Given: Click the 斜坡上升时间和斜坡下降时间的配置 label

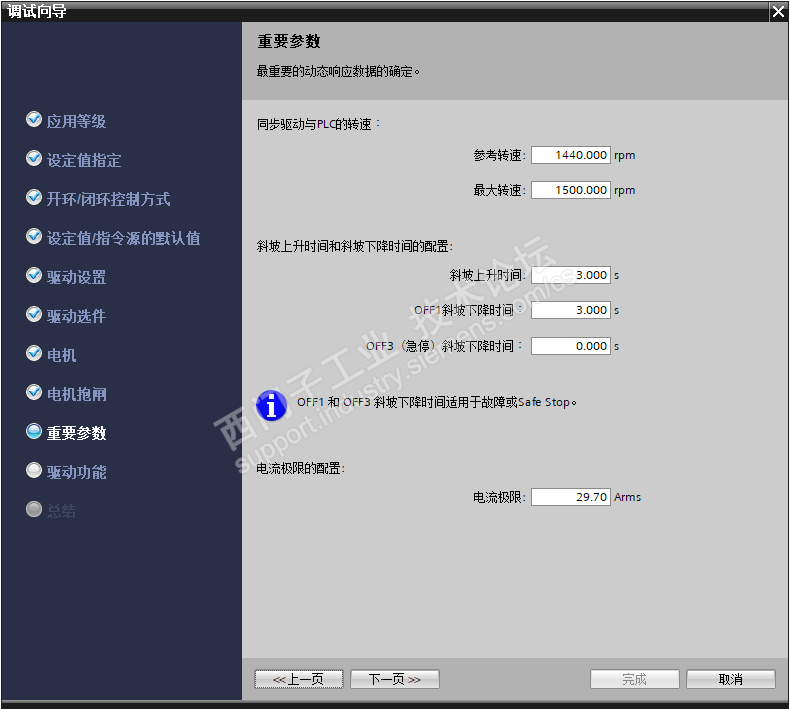Looking at the screenshot, I should click(355, 246).
